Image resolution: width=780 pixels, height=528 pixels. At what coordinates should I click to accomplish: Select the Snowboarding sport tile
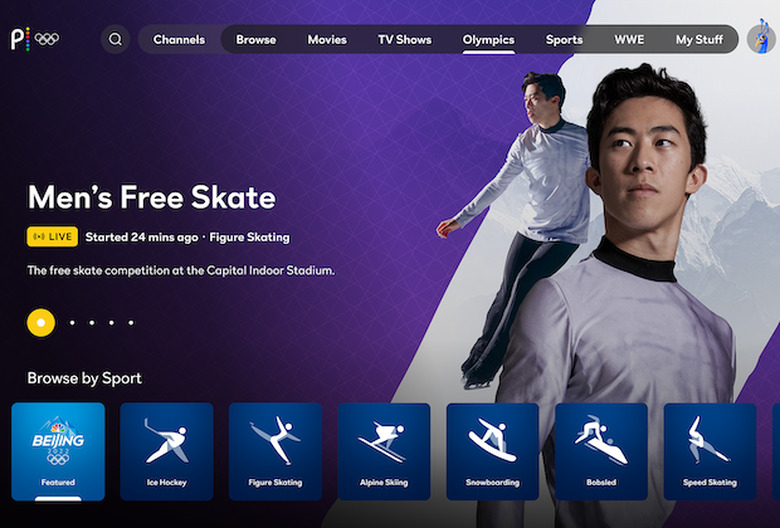tap(492, 451)
